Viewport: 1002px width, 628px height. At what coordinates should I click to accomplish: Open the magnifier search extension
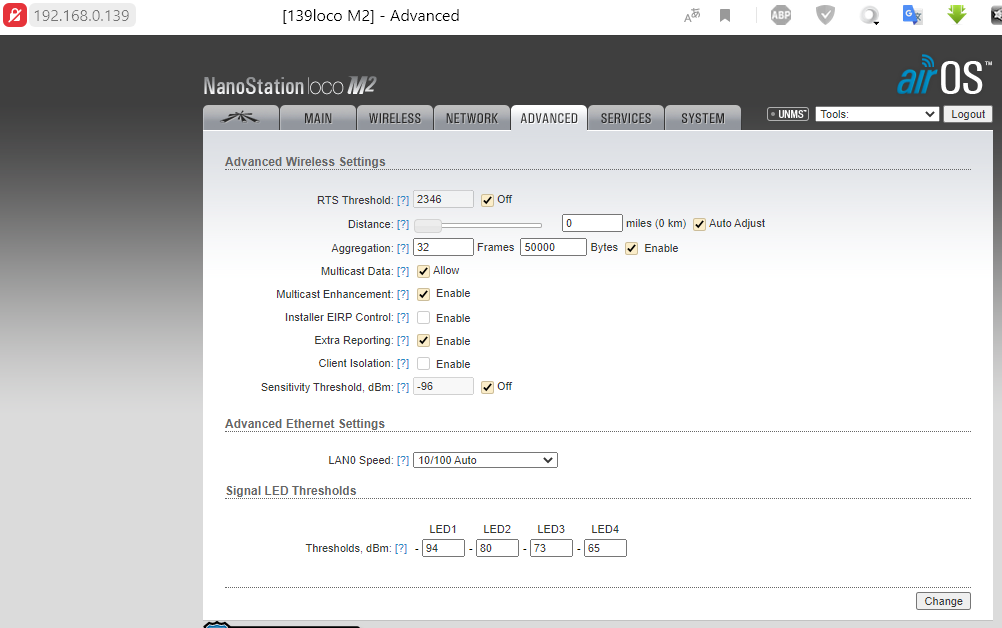[869, 15]
